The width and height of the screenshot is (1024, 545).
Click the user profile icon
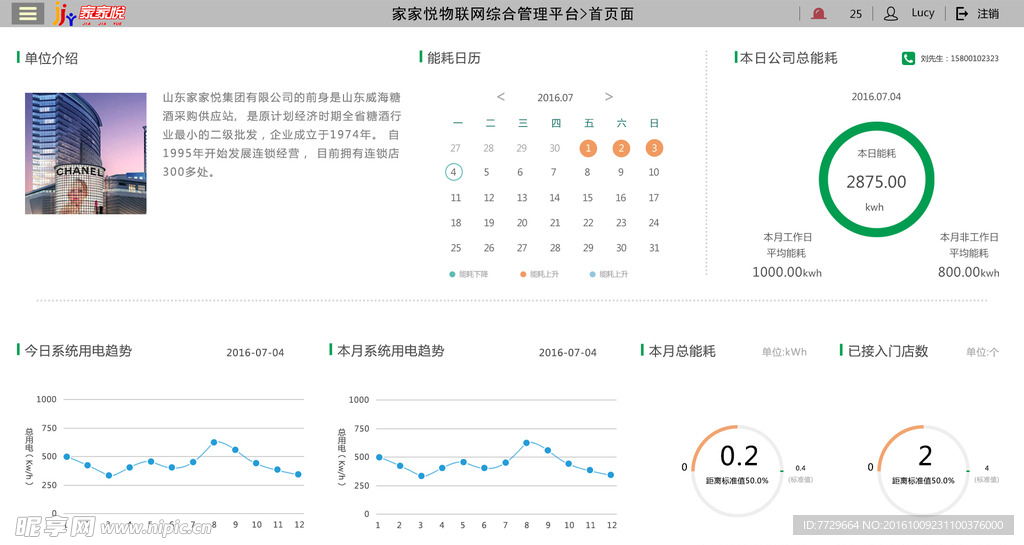pos(891,13)
